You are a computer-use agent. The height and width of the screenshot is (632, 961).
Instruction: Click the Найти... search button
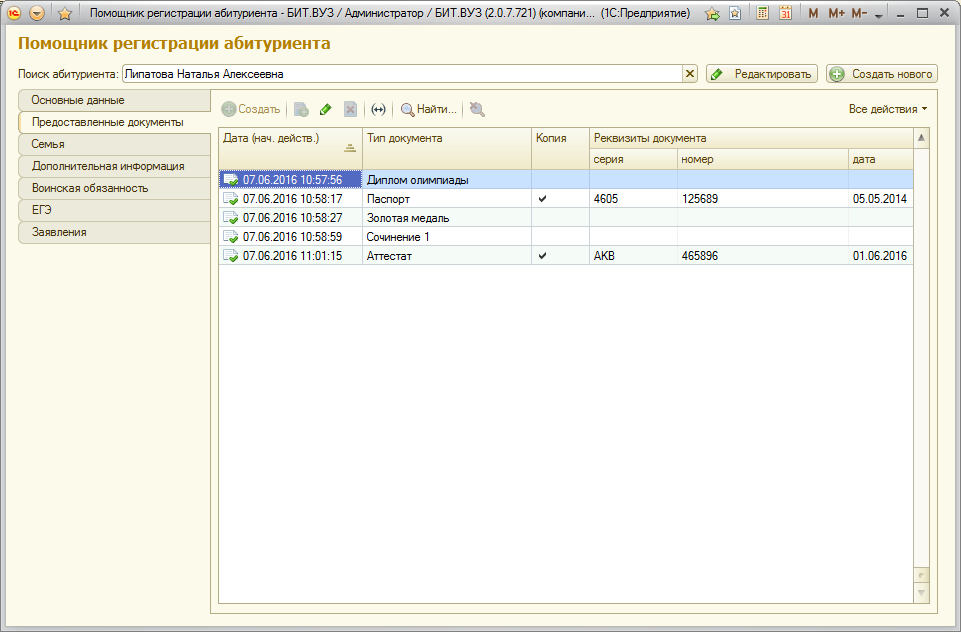pos(428,109)
